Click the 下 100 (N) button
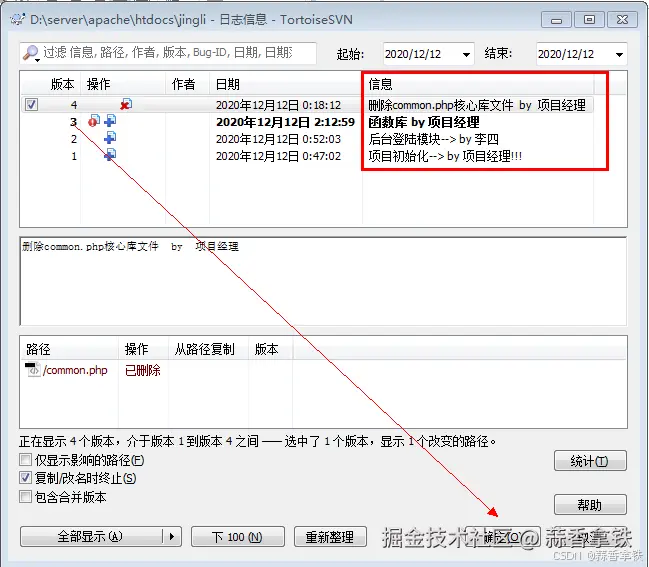 coord(238,537)
